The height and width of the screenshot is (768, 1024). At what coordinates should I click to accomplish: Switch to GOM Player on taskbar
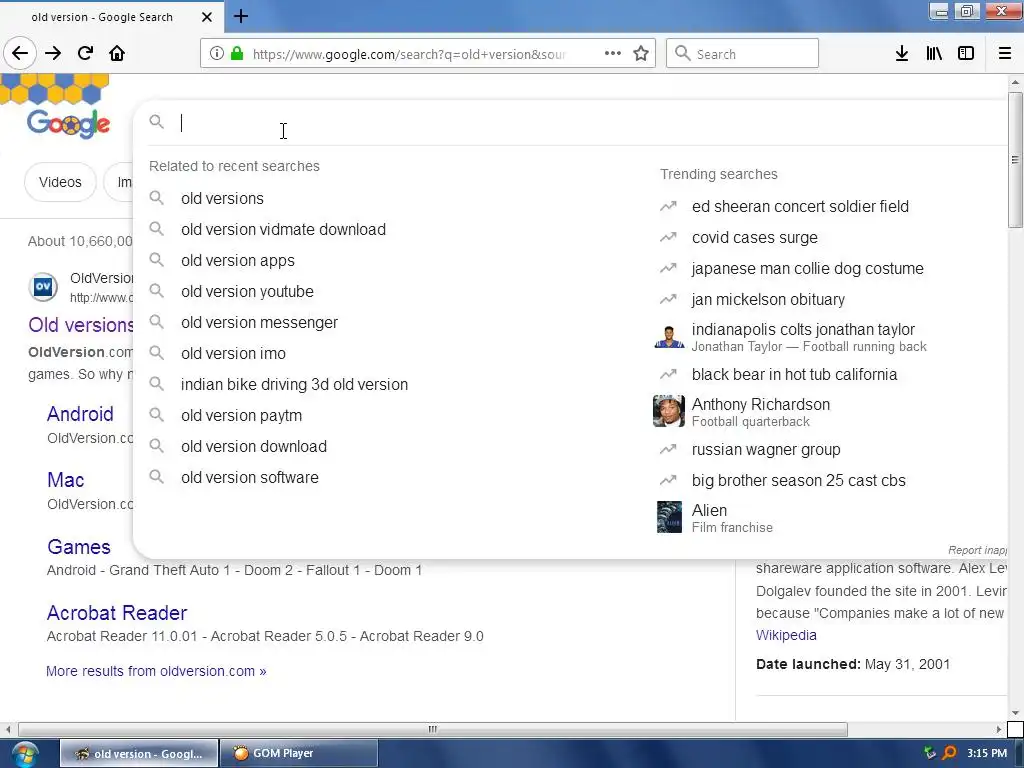pos(298,753)
